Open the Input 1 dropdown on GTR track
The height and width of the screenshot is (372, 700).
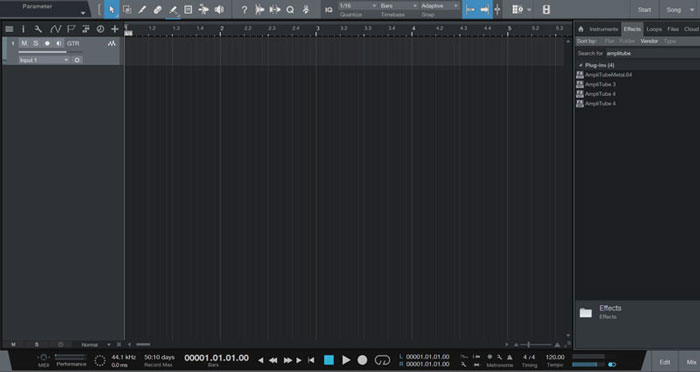[44, 60]
